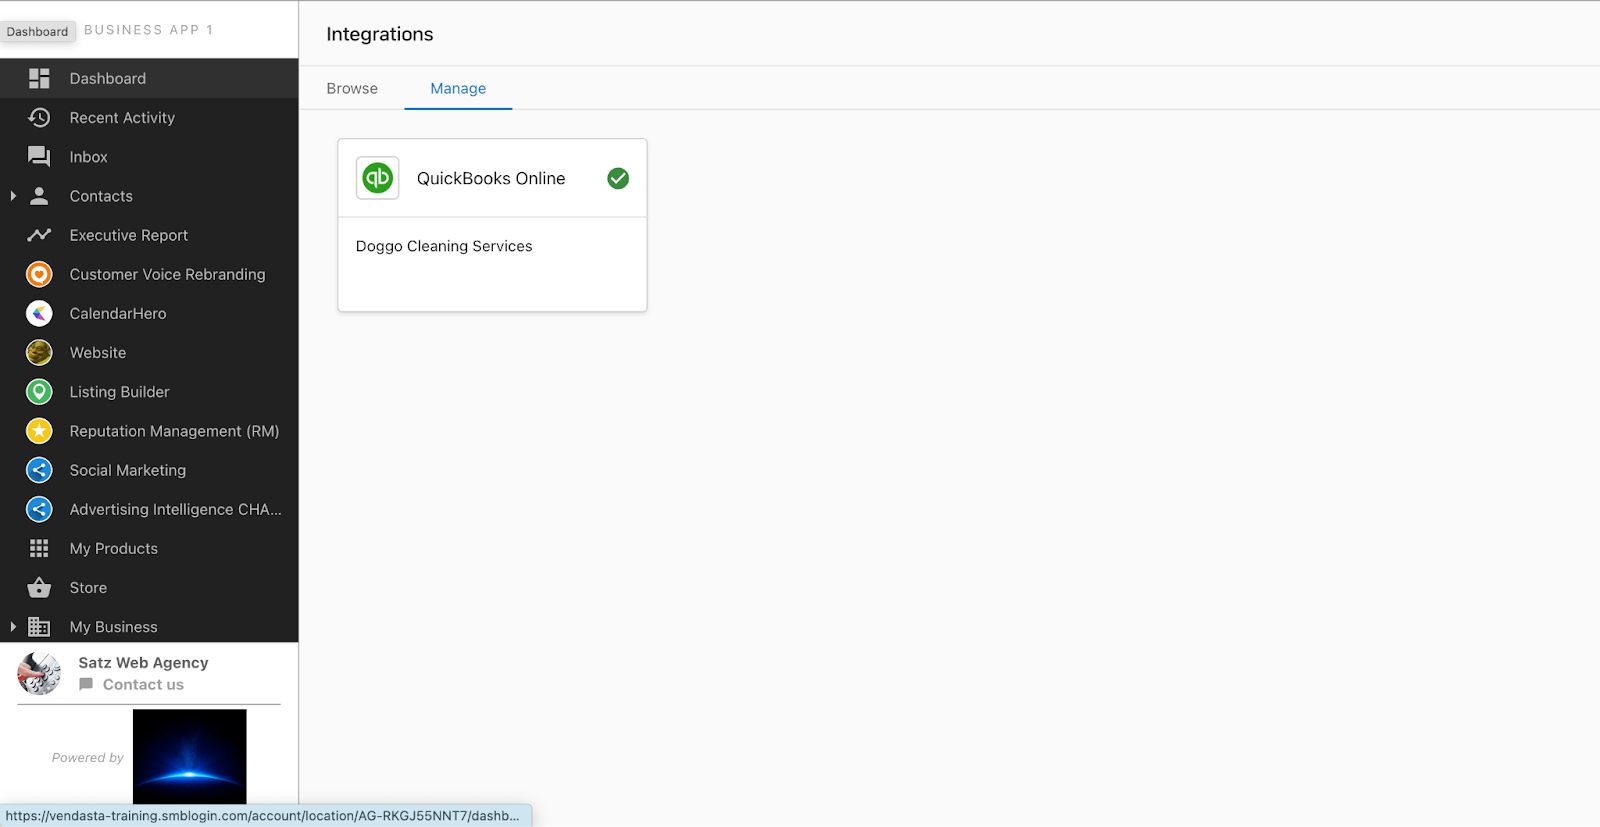Click the Listing Builder pin icon

39,392
